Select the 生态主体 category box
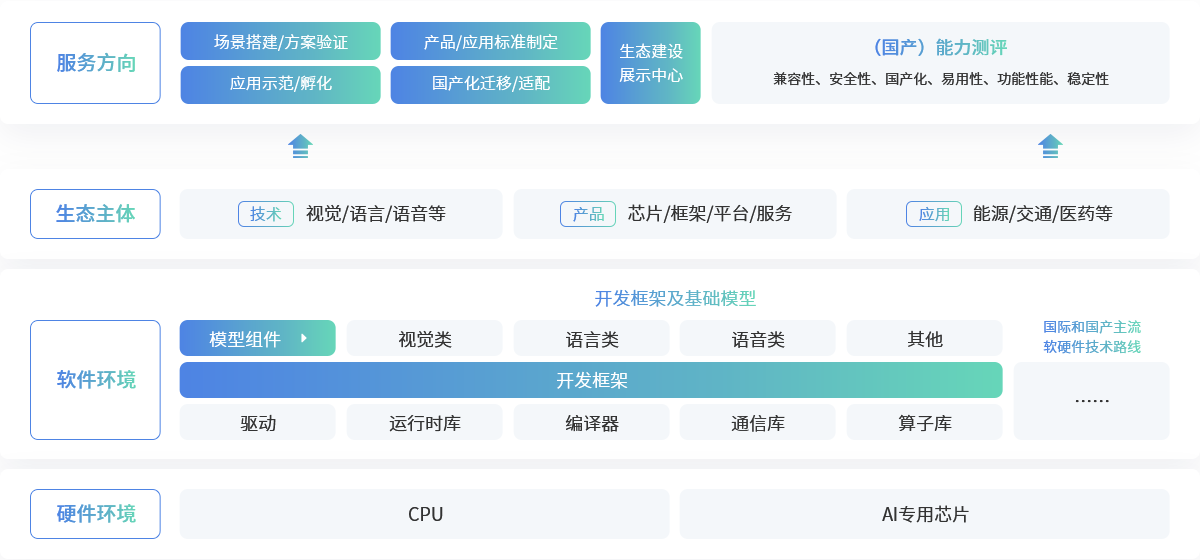 click(x=95, y=214)
